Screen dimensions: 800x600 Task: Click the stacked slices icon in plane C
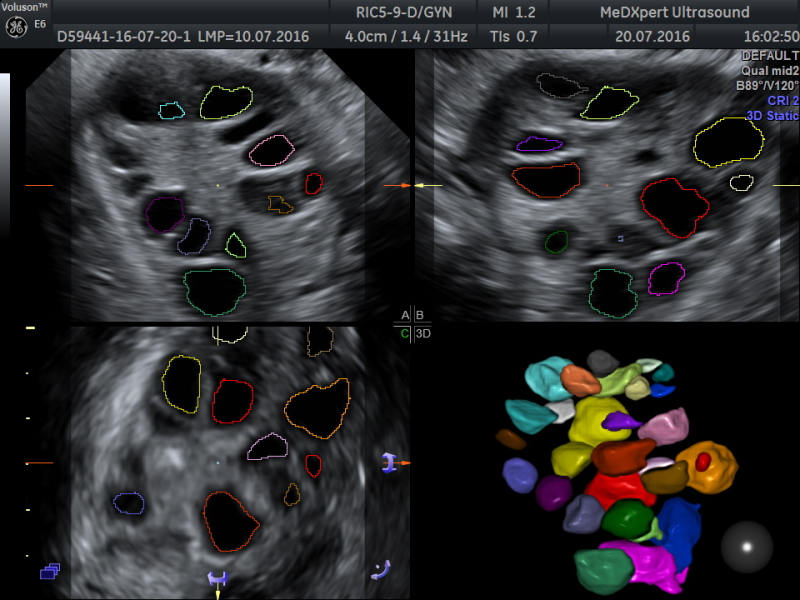(50, 571)
